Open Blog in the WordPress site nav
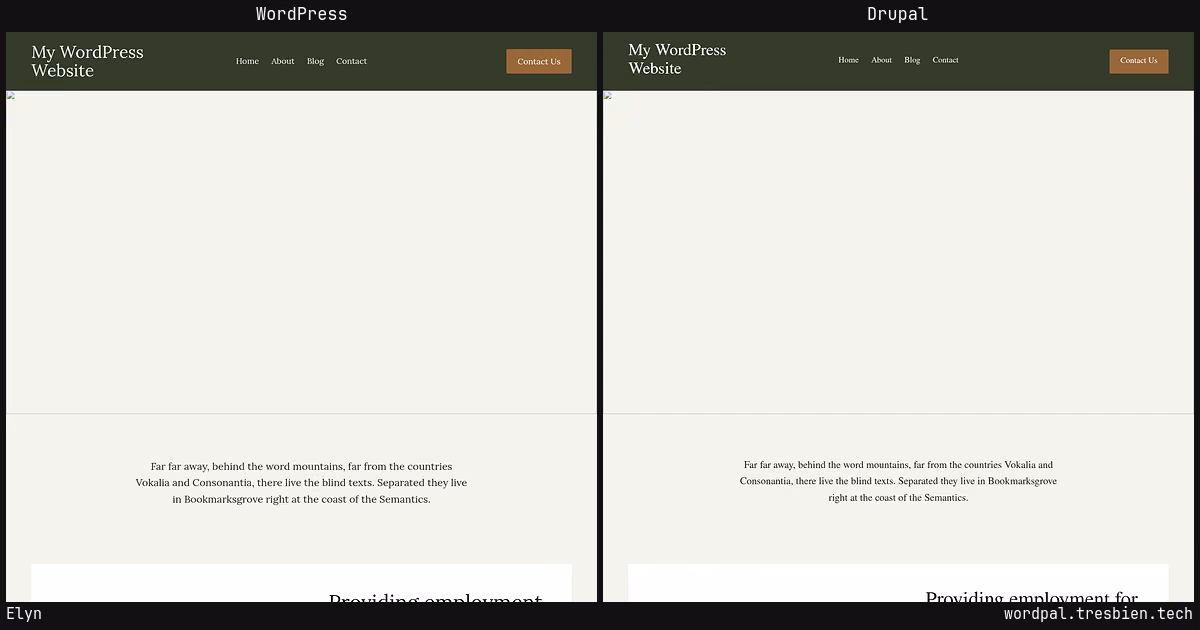The height and width of the screenshot is (630, 1200). 316,61
